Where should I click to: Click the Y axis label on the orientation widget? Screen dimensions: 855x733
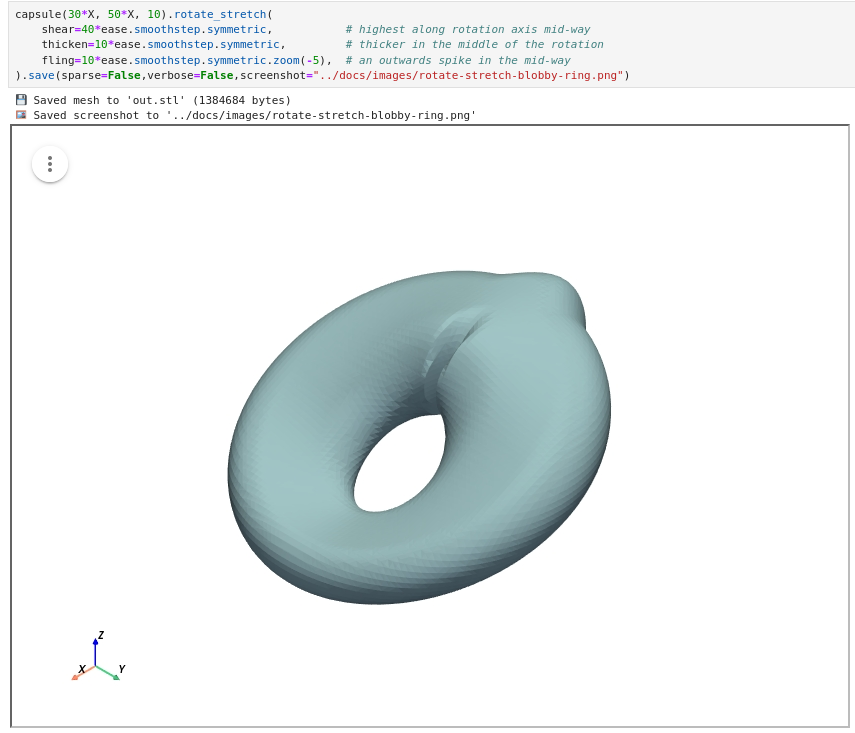coord(122,669)
